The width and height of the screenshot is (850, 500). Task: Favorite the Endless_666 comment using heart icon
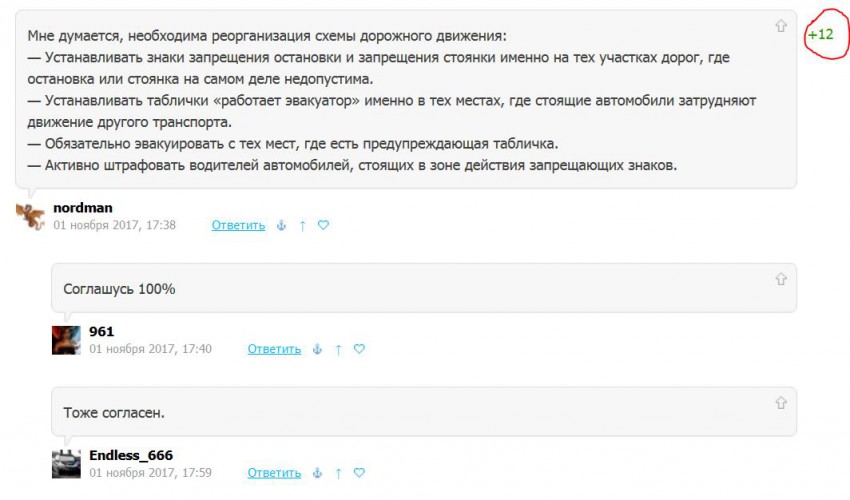tap(359, 473)
